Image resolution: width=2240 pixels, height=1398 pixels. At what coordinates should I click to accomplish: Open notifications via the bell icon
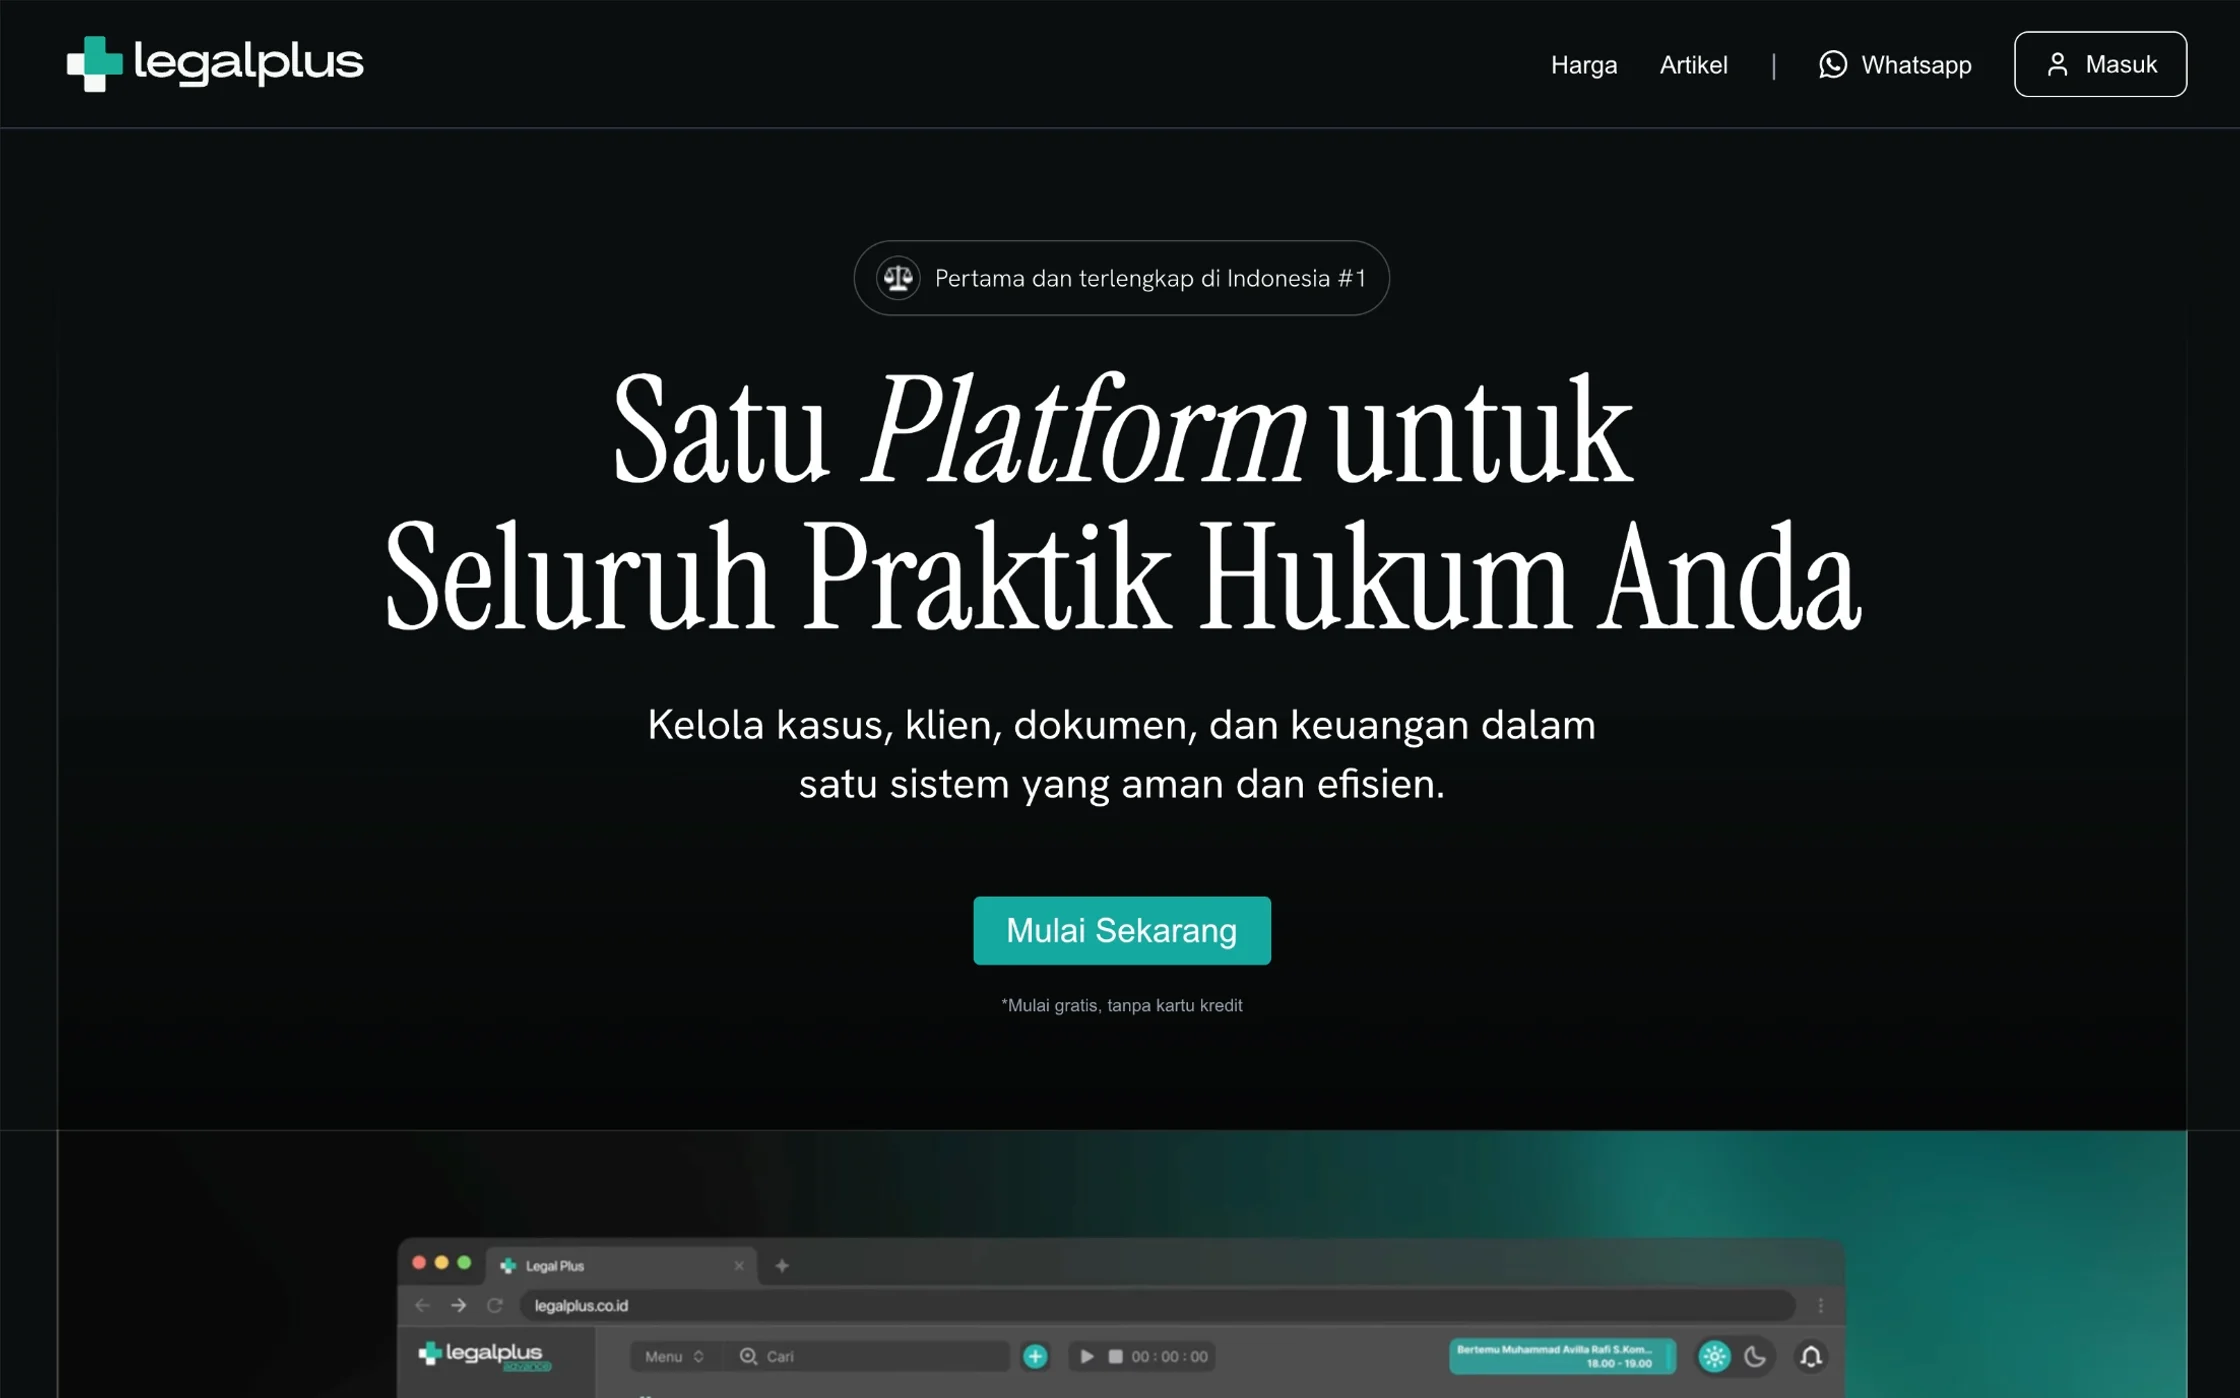[x=1811, y=1356]
